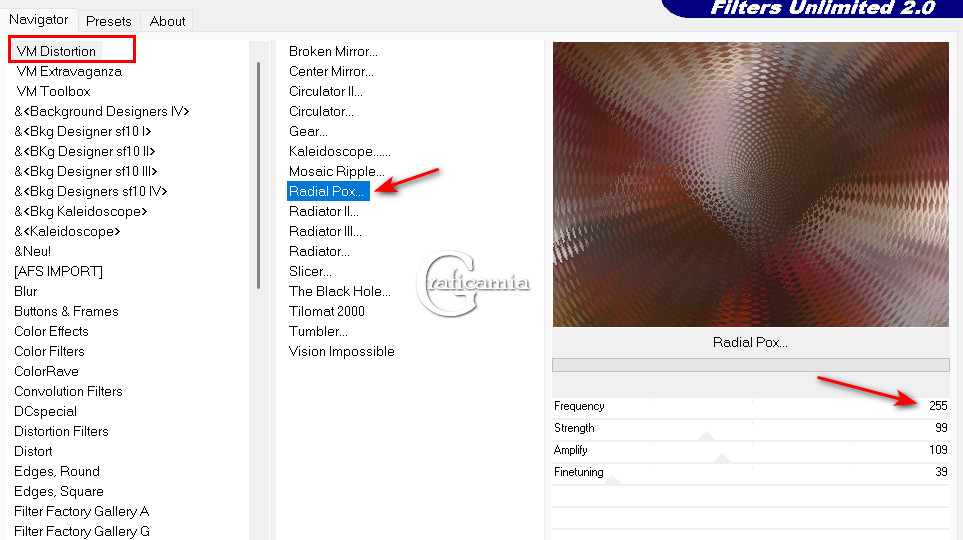Select the VM Toolbox category
This screenshot has height=540, width=963.
point(53,91)
